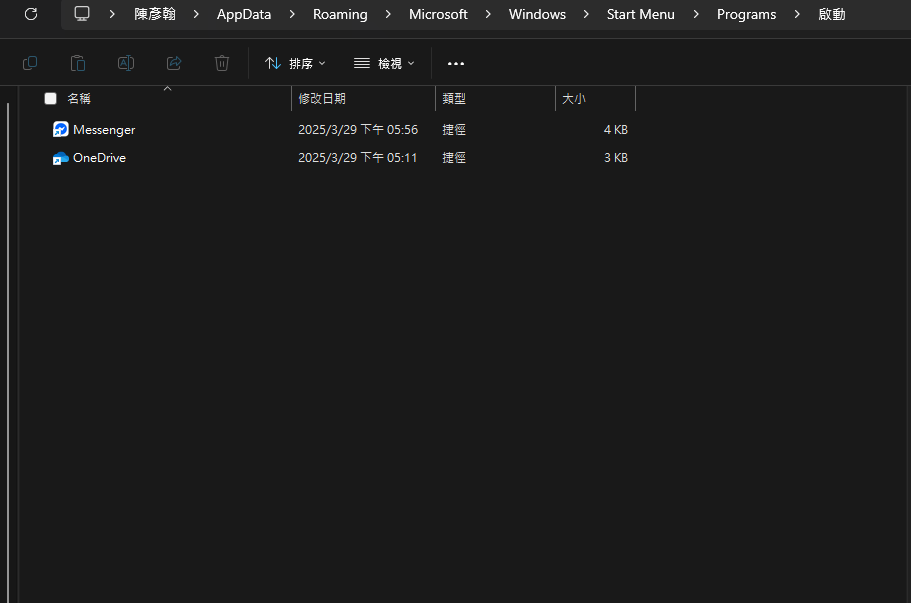Click the delete trash icon

tap(221, 63)
